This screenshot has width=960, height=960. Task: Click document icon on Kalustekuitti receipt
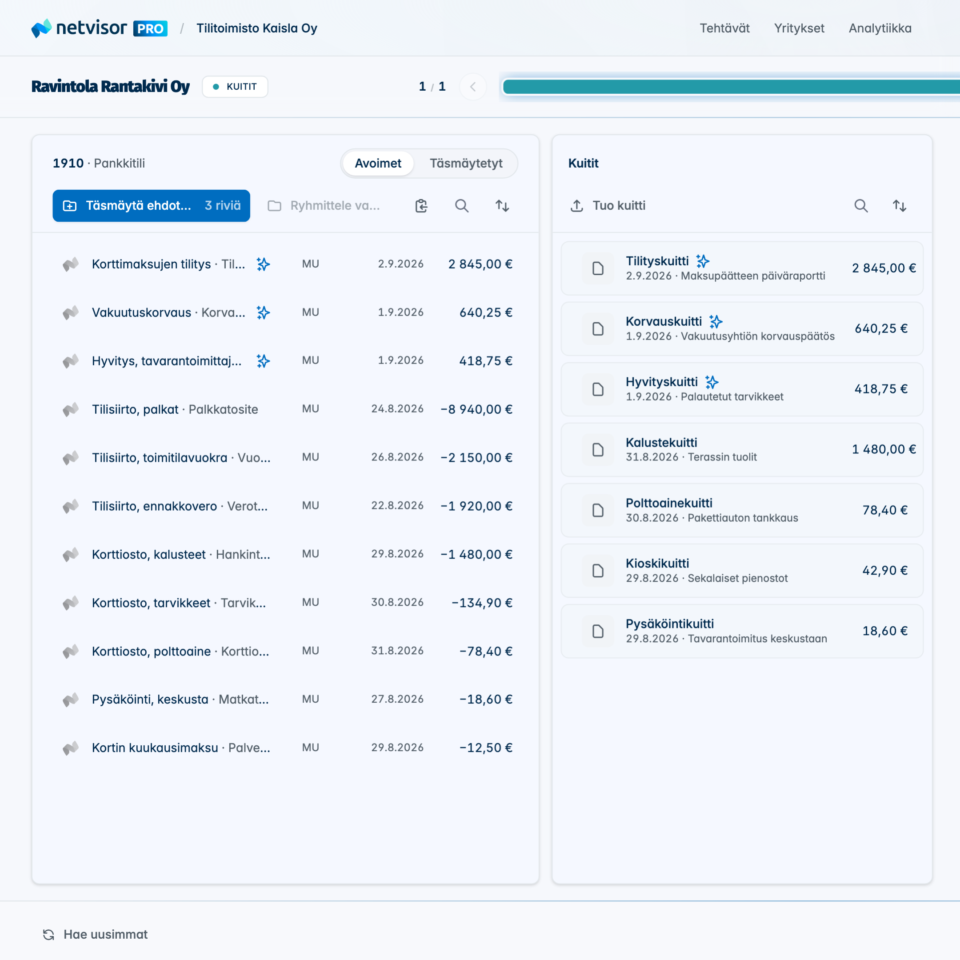click(598, 449)
